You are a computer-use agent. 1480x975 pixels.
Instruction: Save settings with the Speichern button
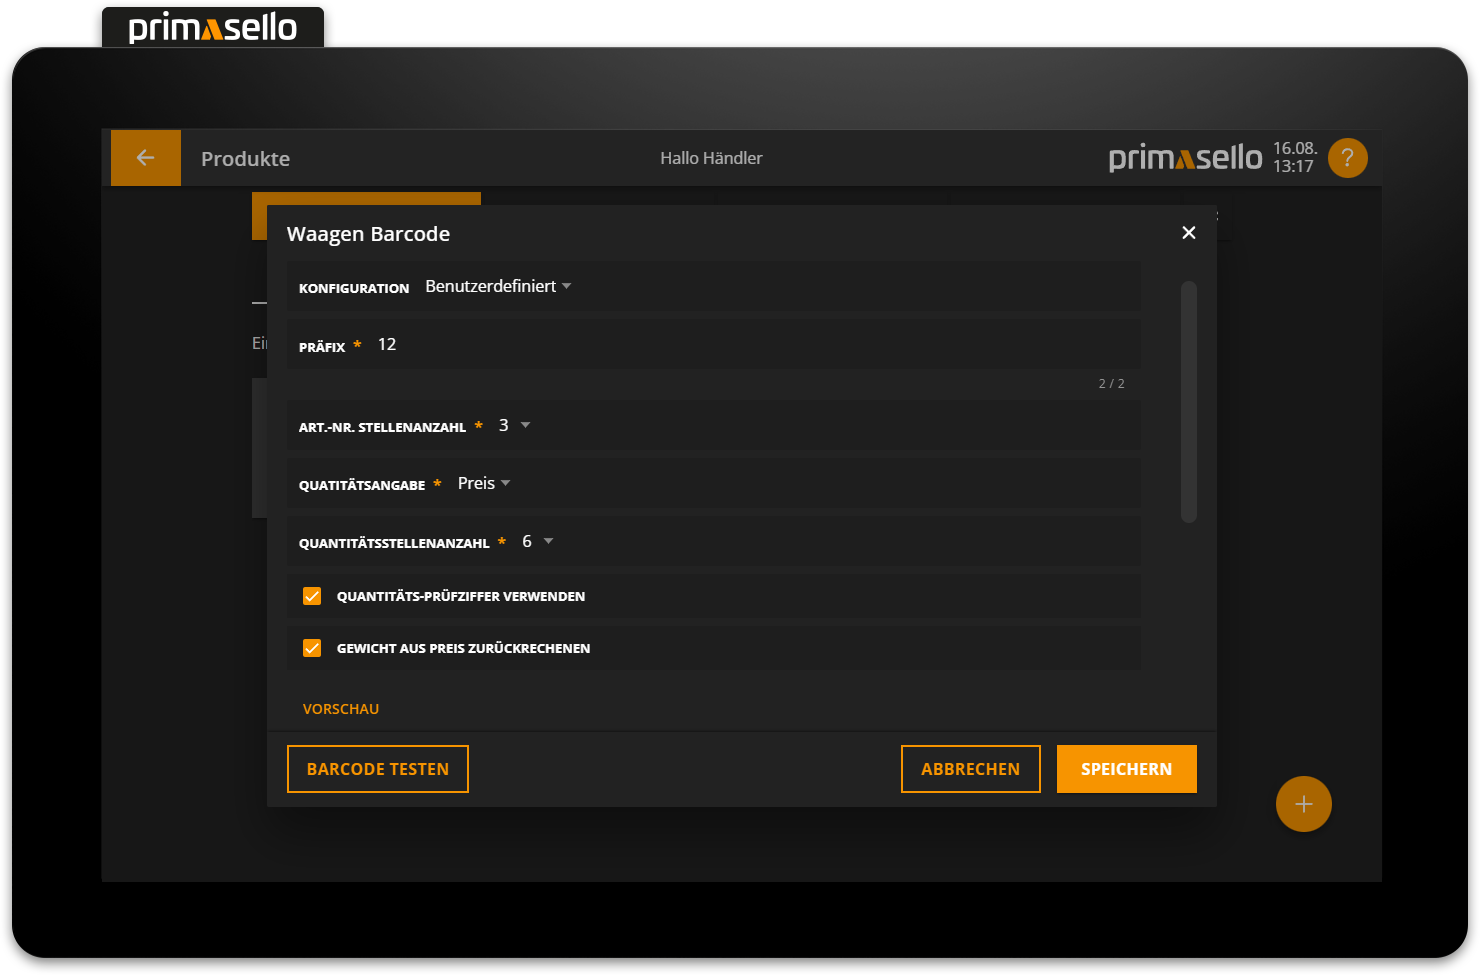[1126, 768]
